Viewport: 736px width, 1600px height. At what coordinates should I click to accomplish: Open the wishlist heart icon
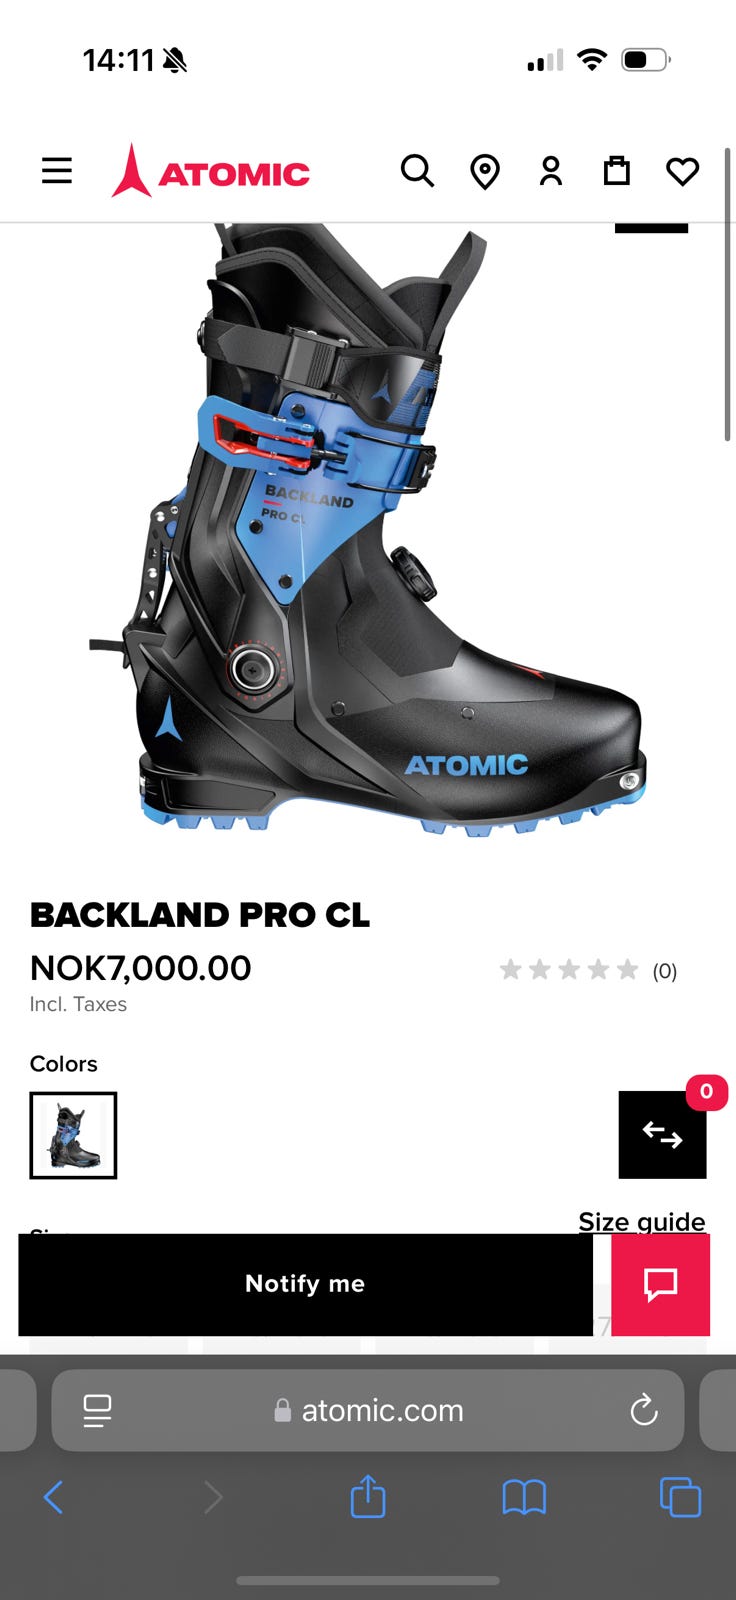(683, 172)
